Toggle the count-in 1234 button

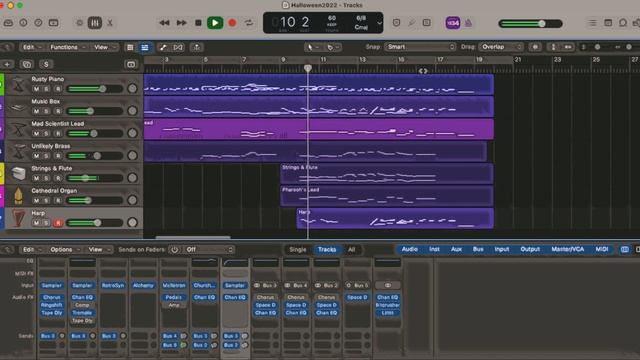[x=453, y=23]
